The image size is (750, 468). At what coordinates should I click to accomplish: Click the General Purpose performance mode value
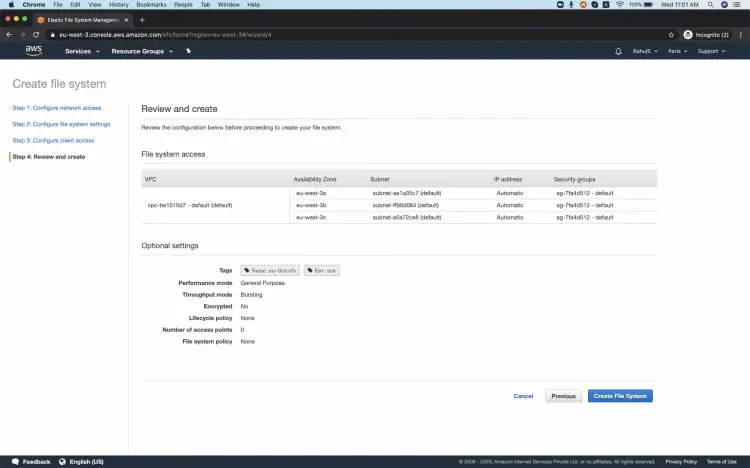[x=263, y=283]
